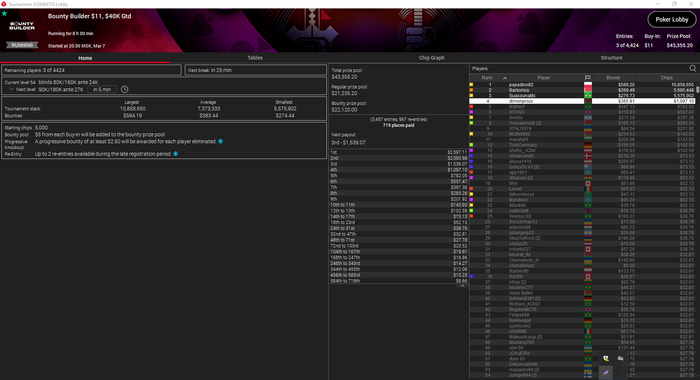Screen dimensions: 700x380
Task: Click the Poker Lobby button
Action: coord(672,19)
